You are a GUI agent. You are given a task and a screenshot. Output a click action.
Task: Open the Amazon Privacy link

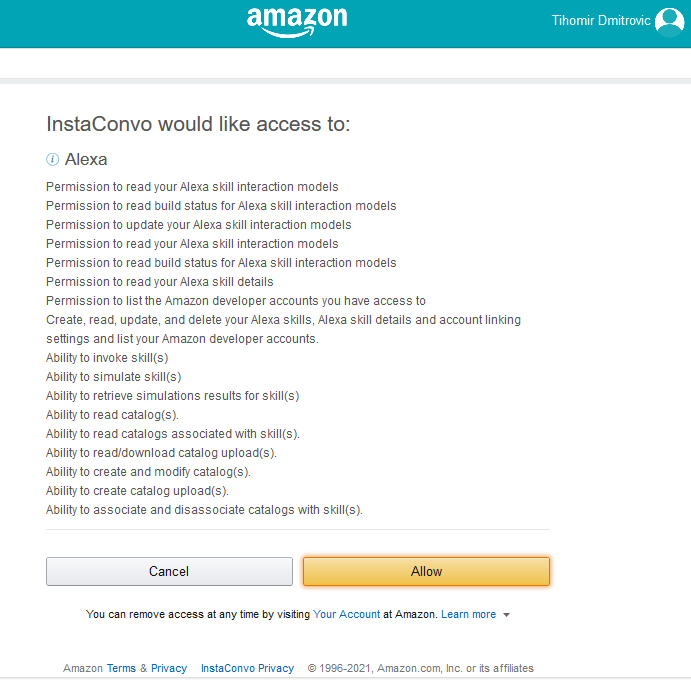pos(169,668)
